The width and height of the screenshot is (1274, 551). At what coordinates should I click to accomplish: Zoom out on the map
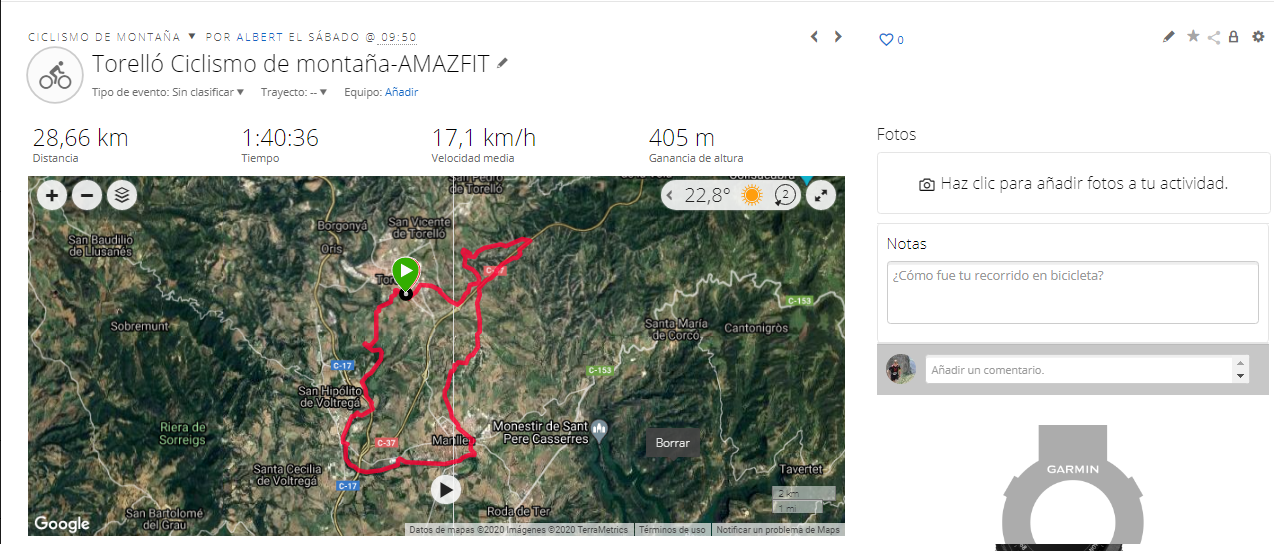point(87,195)
